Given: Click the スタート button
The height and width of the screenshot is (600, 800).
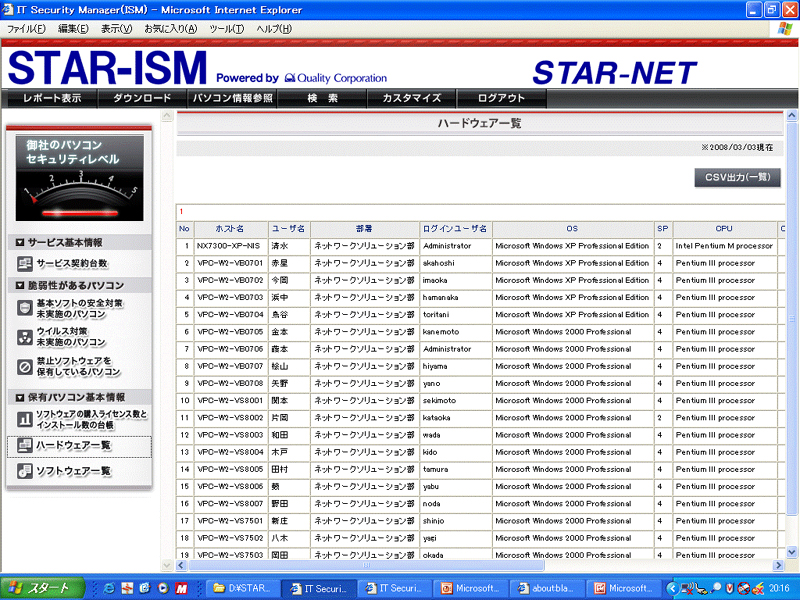Looking at the screenshot, I should [x=42, y=588].
